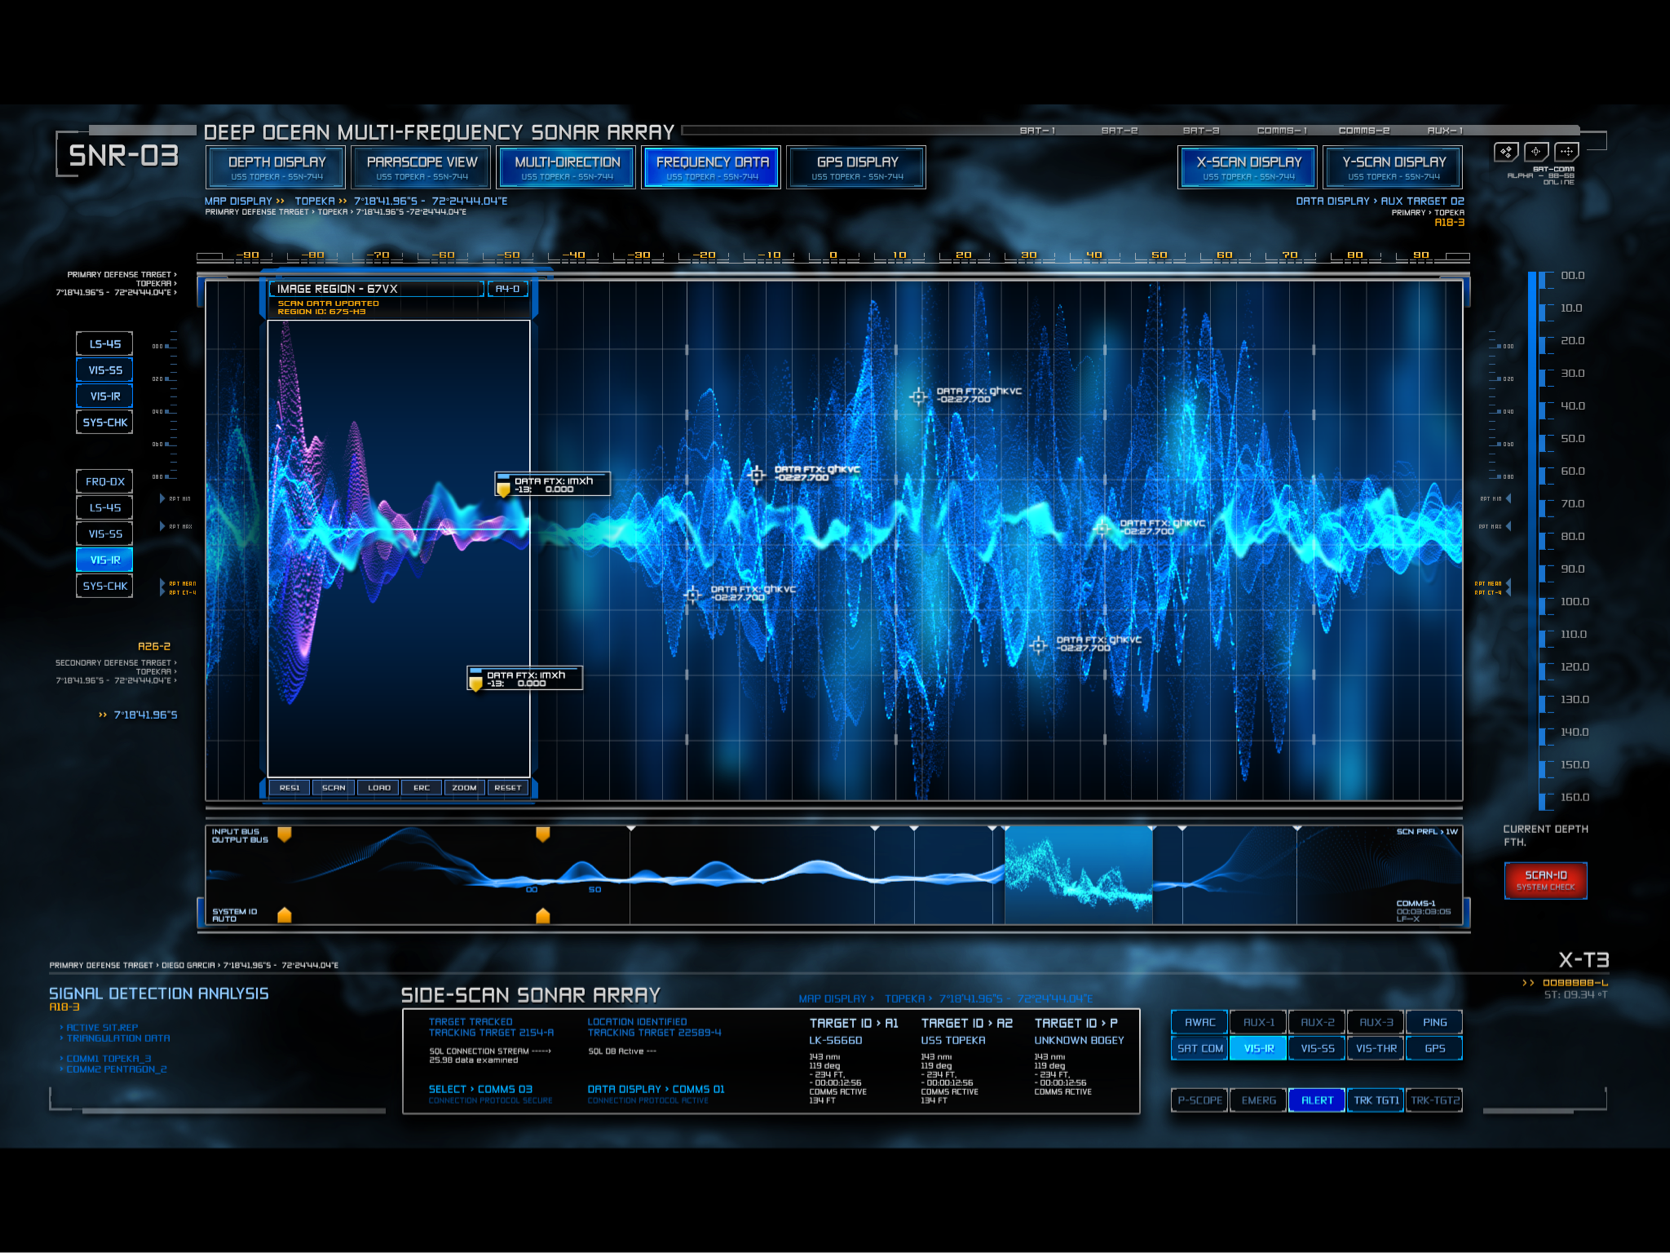1670x1253 pixels.
Task: Select AUX-1 in the top bar
Action: (1445, 130)
